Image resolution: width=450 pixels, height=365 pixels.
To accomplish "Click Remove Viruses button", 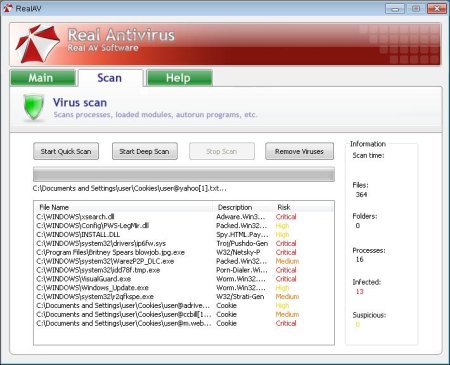I will point(299,151).
